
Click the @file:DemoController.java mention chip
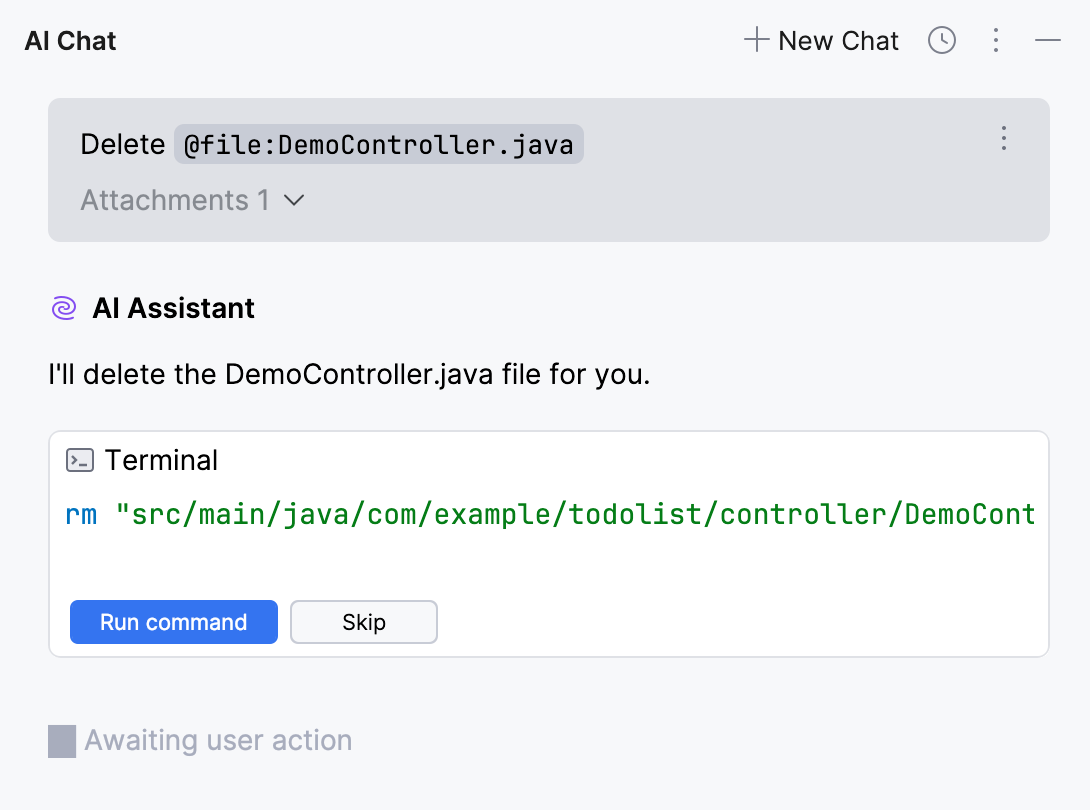click(x=379, y=145)
